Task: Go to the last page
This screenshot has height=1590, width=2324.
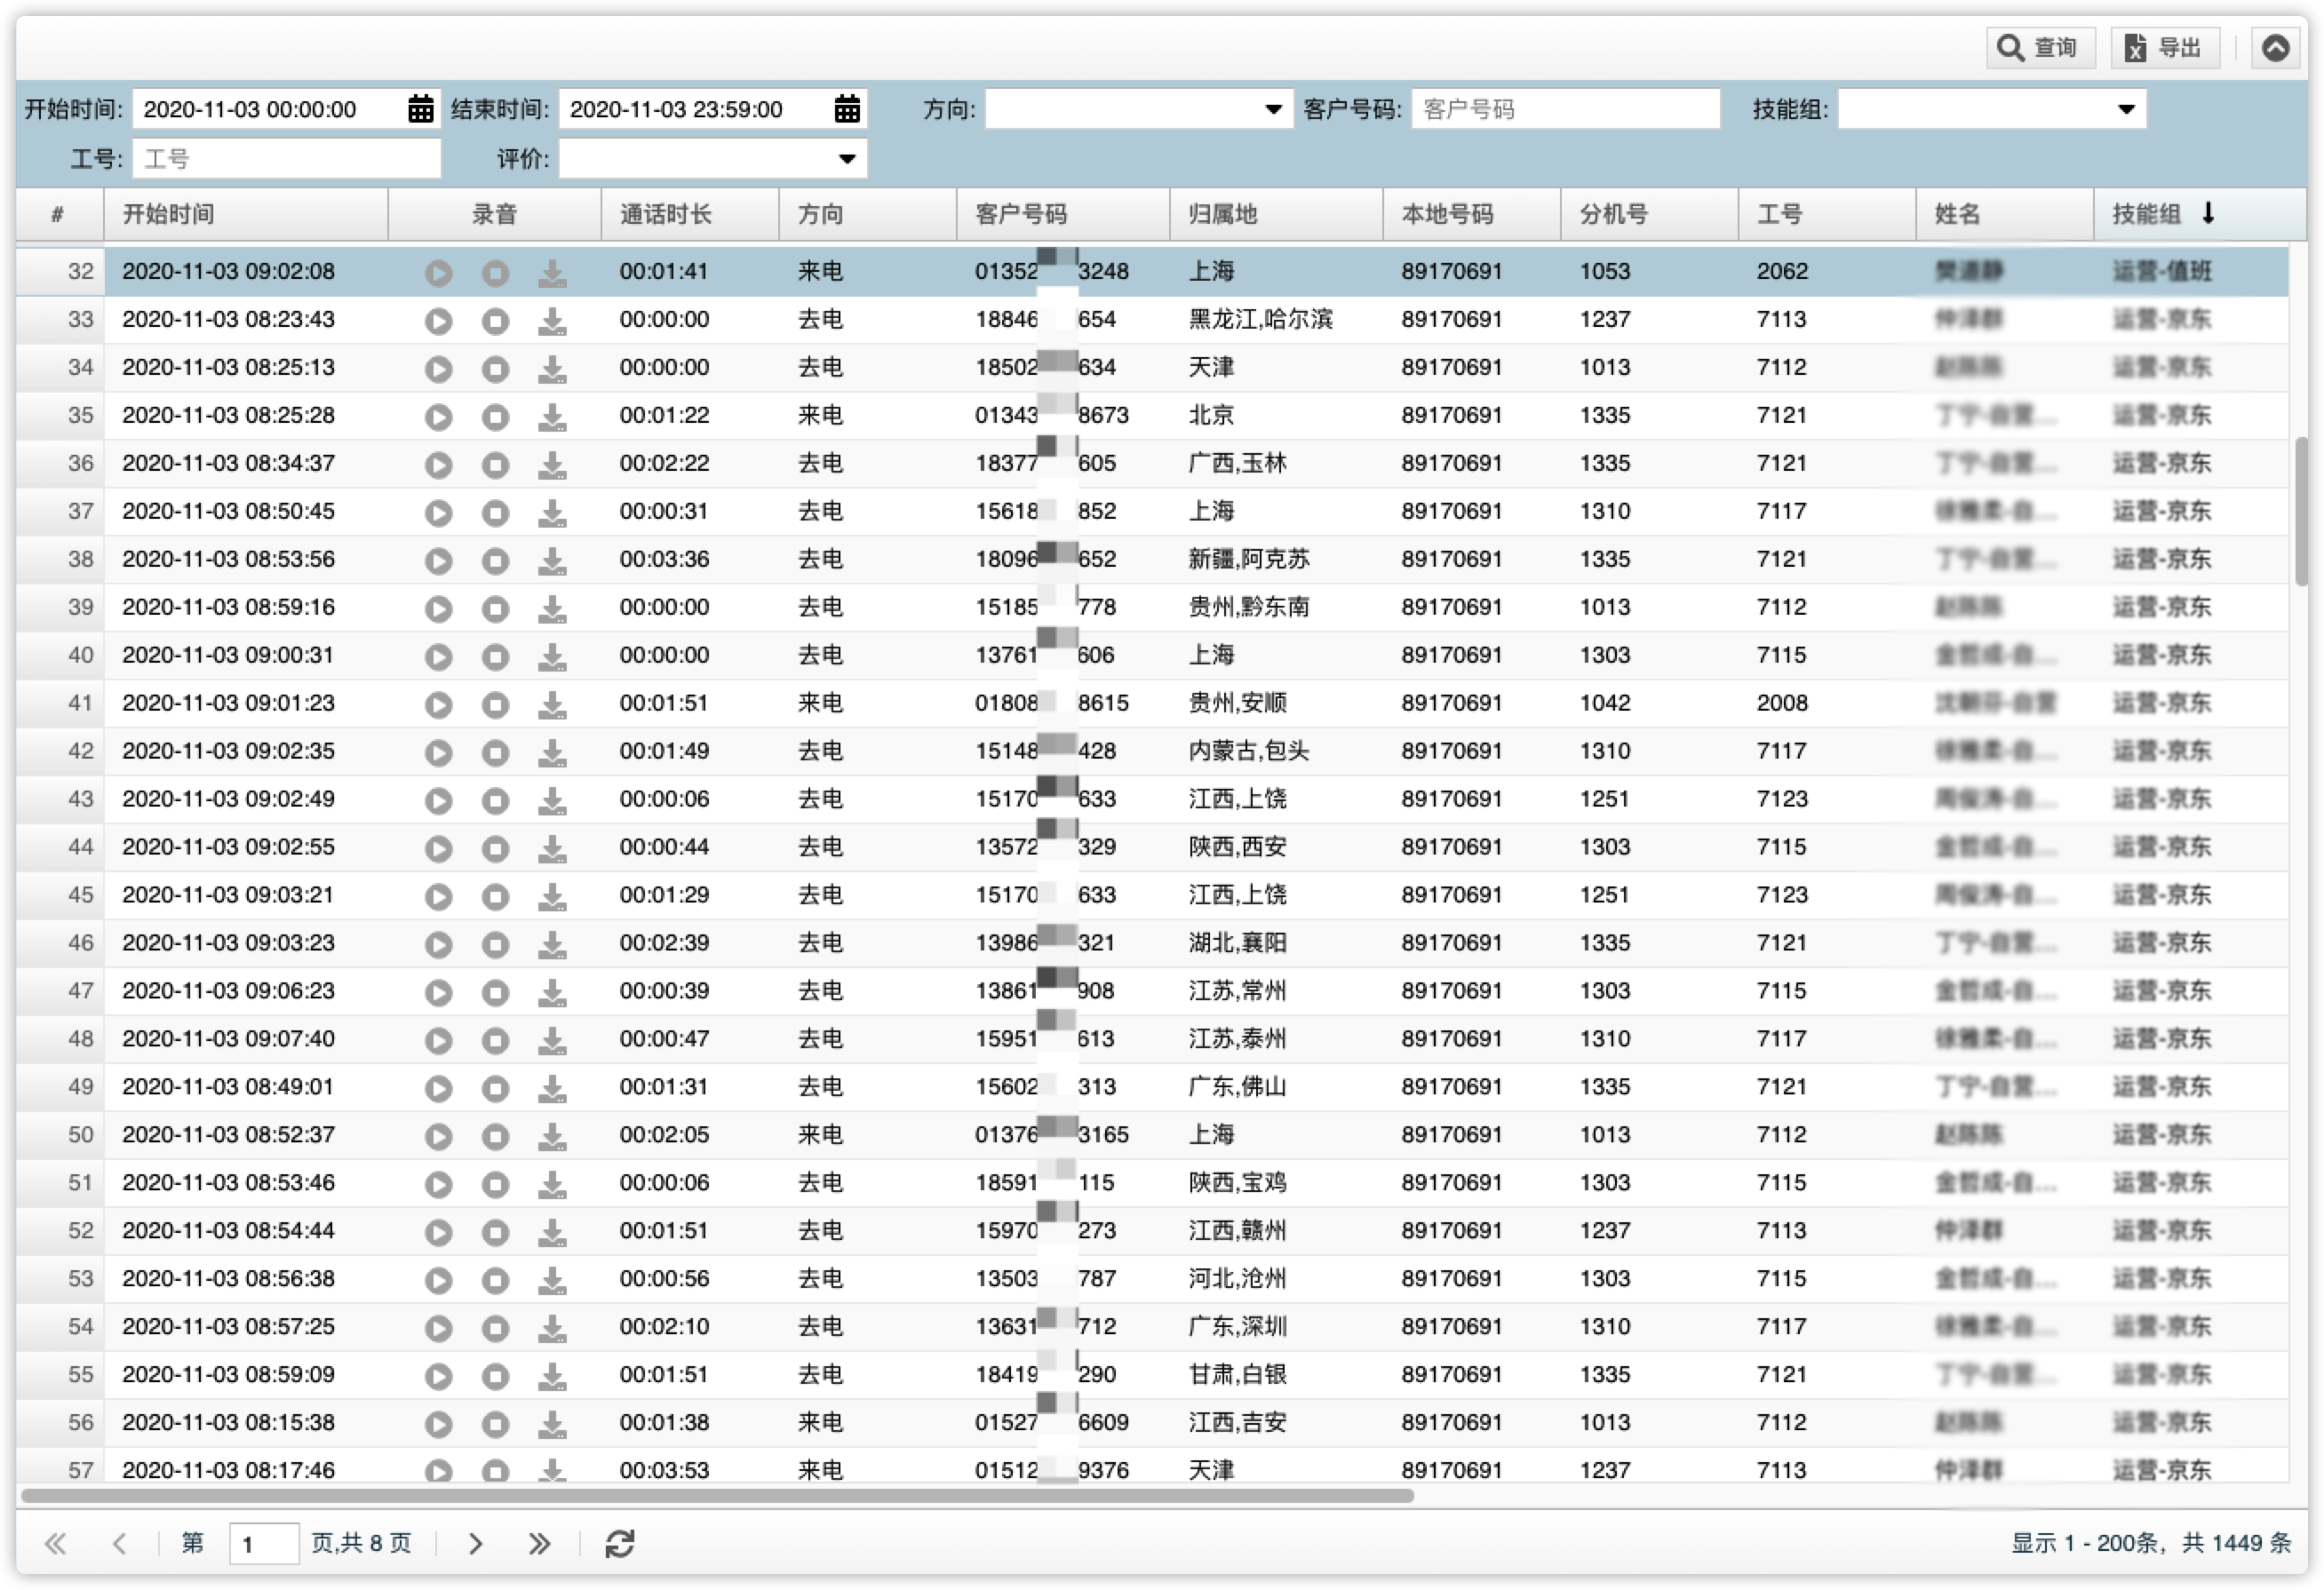Action: pos(539,1545)
